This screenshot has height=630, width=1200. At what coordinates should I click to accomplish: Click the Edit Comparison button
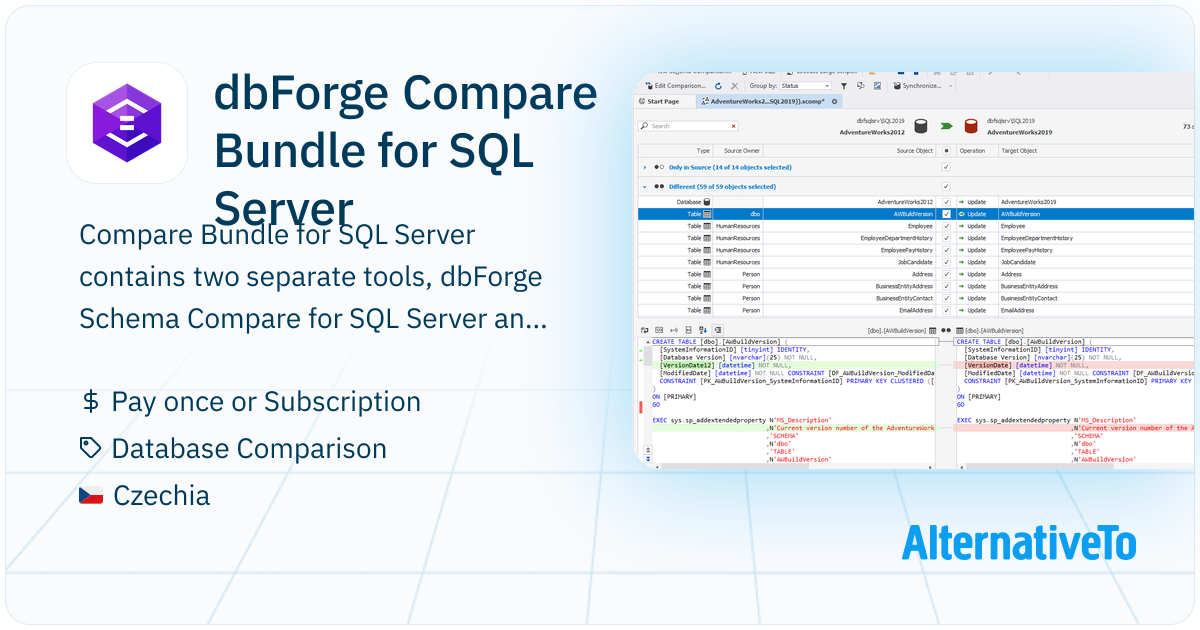point(675,86)
